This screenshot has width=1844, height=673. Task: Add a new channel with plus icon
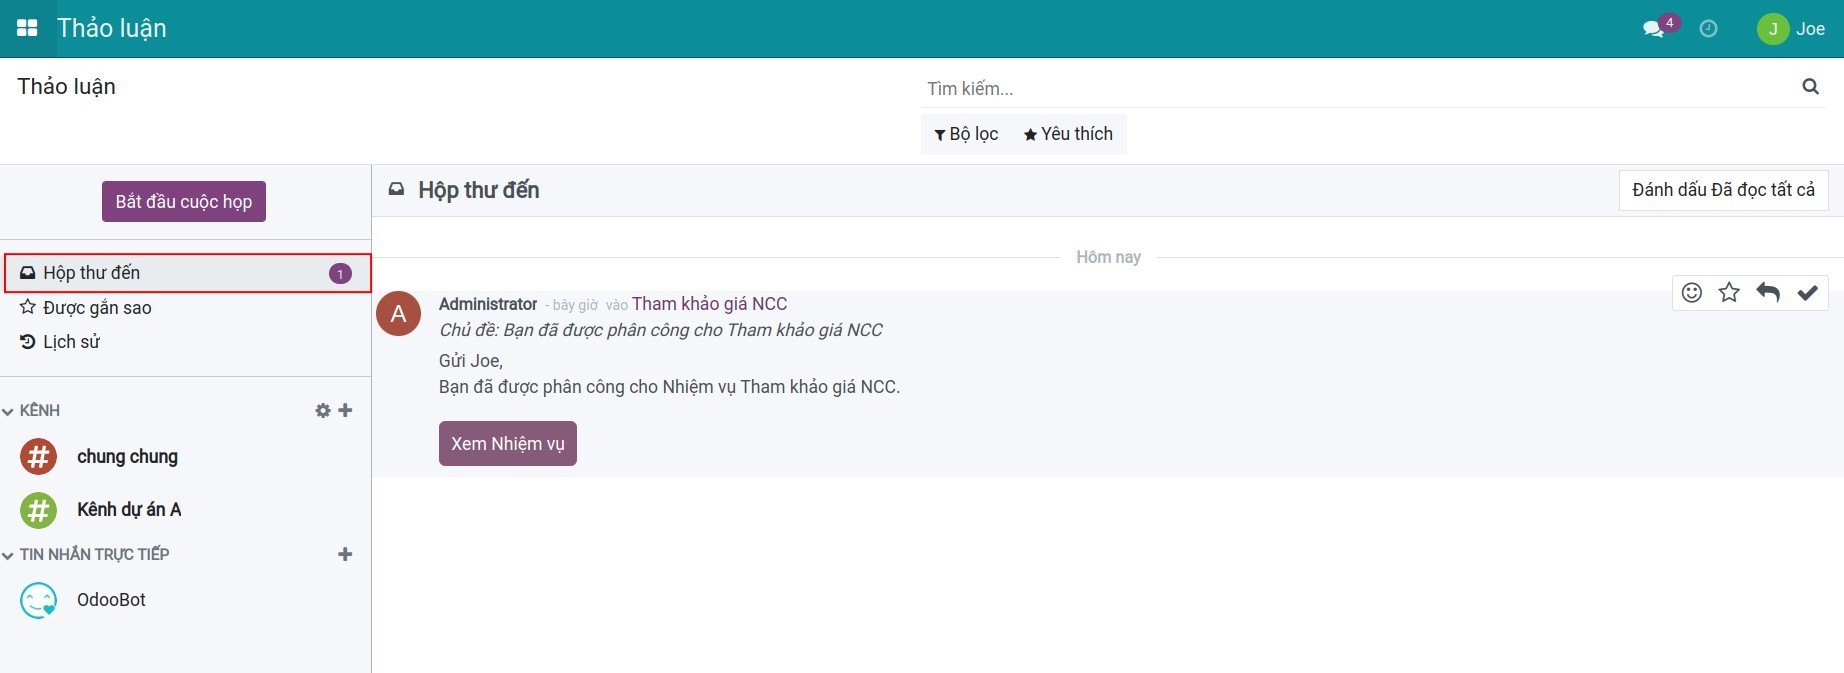coord(346,410)
